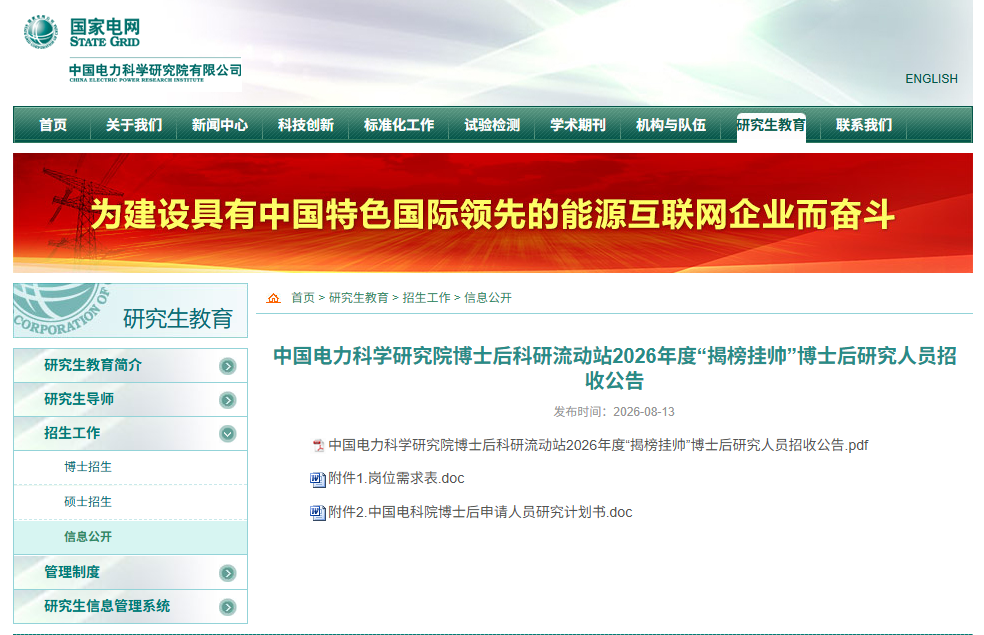Open the 联系我们 navigation tab
Image resolution: width=984 pixels, height=635 pixels.
pyautogui.click(x=864, y=125)
